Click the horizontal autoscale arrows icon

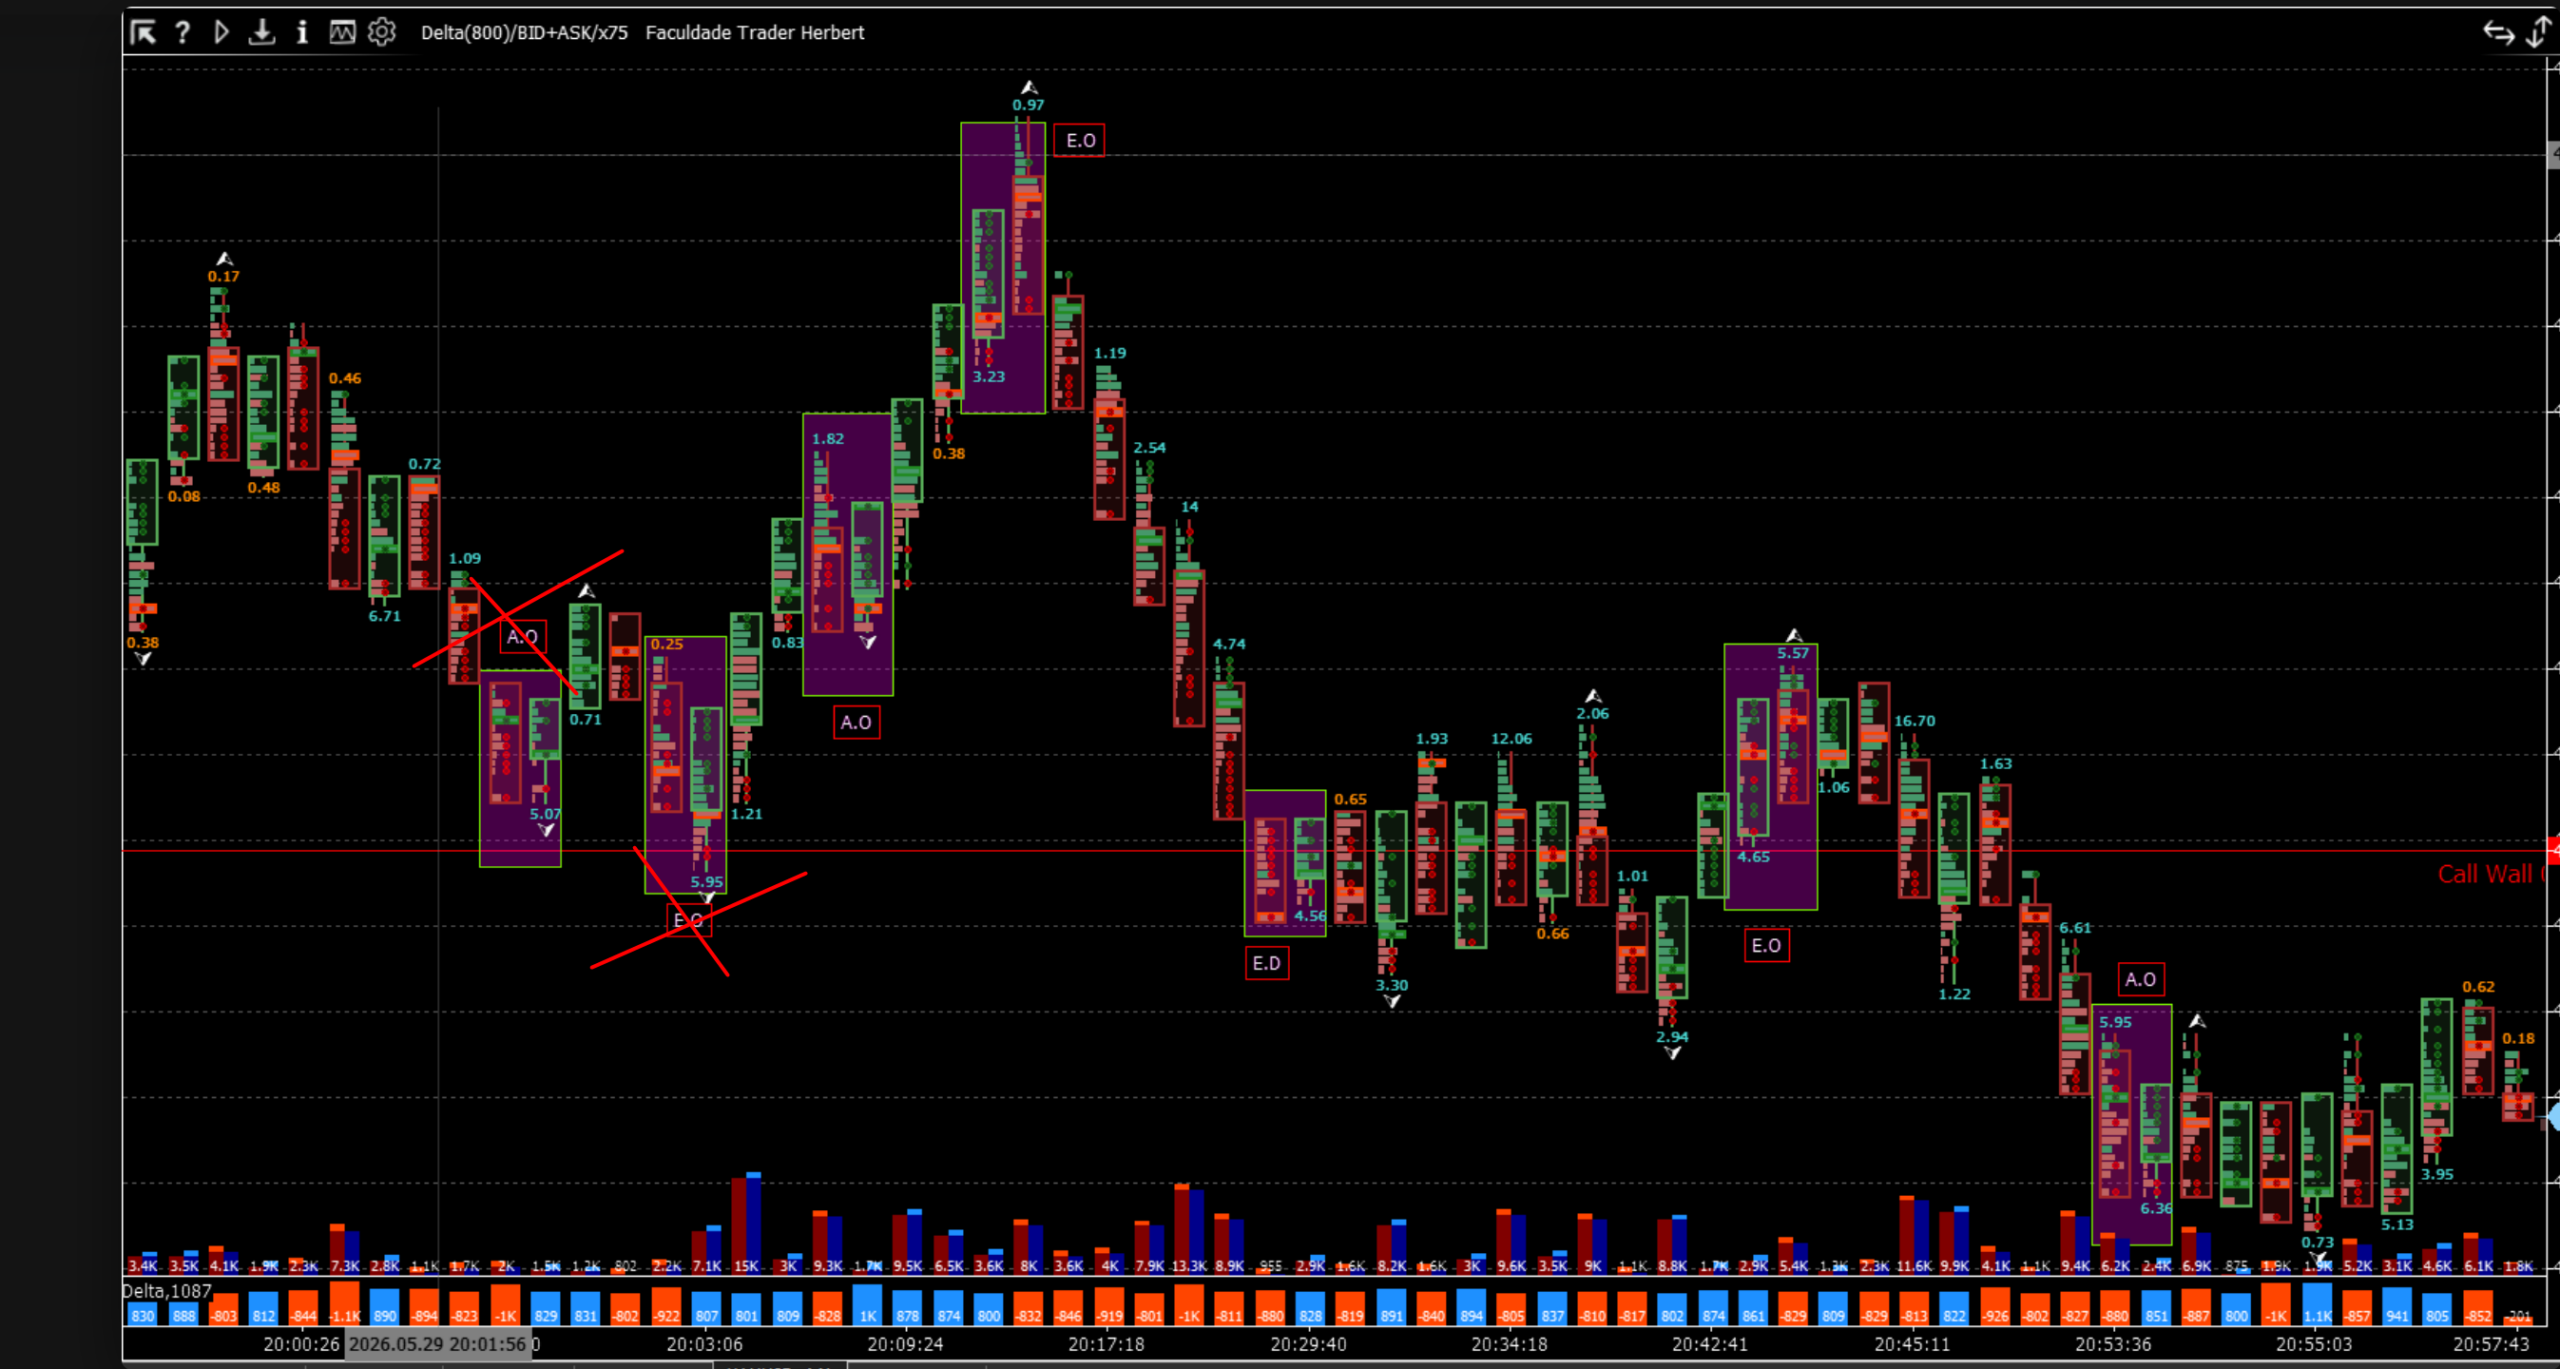(x=2499, y=33)
